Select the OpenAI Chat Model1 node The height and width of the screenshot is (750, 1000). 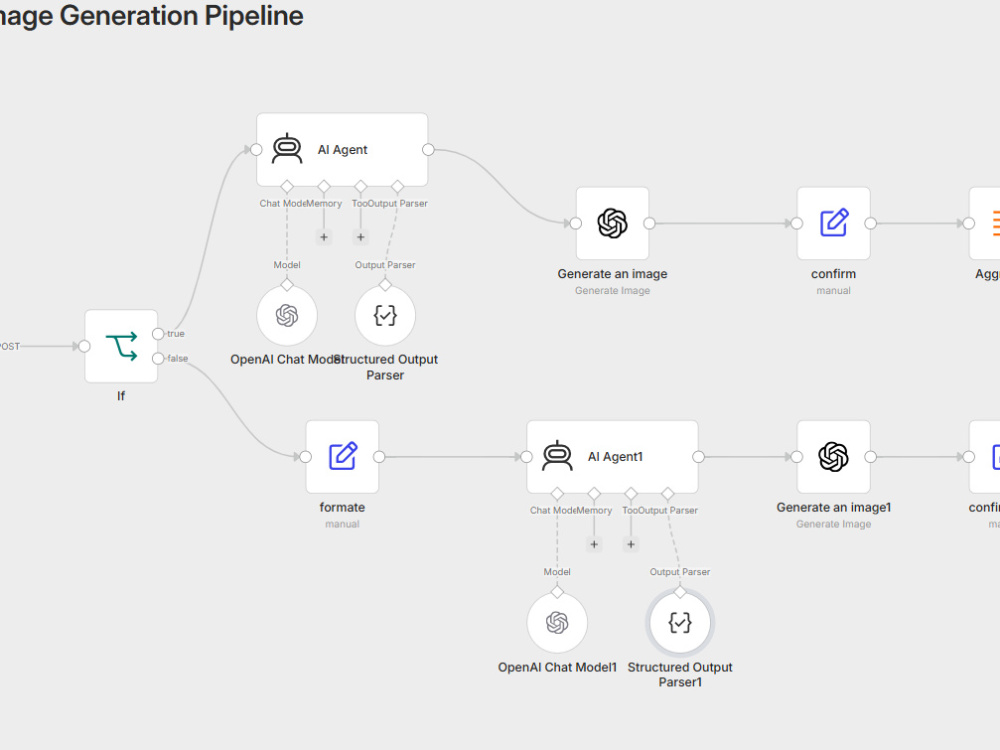(x=557, y=623)
